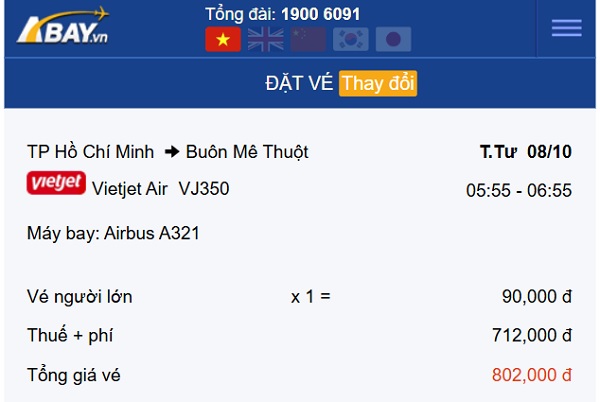The image size is (600, 402).
Task: Click the total price 802,000 đ
Action: [x=531, y=375]
